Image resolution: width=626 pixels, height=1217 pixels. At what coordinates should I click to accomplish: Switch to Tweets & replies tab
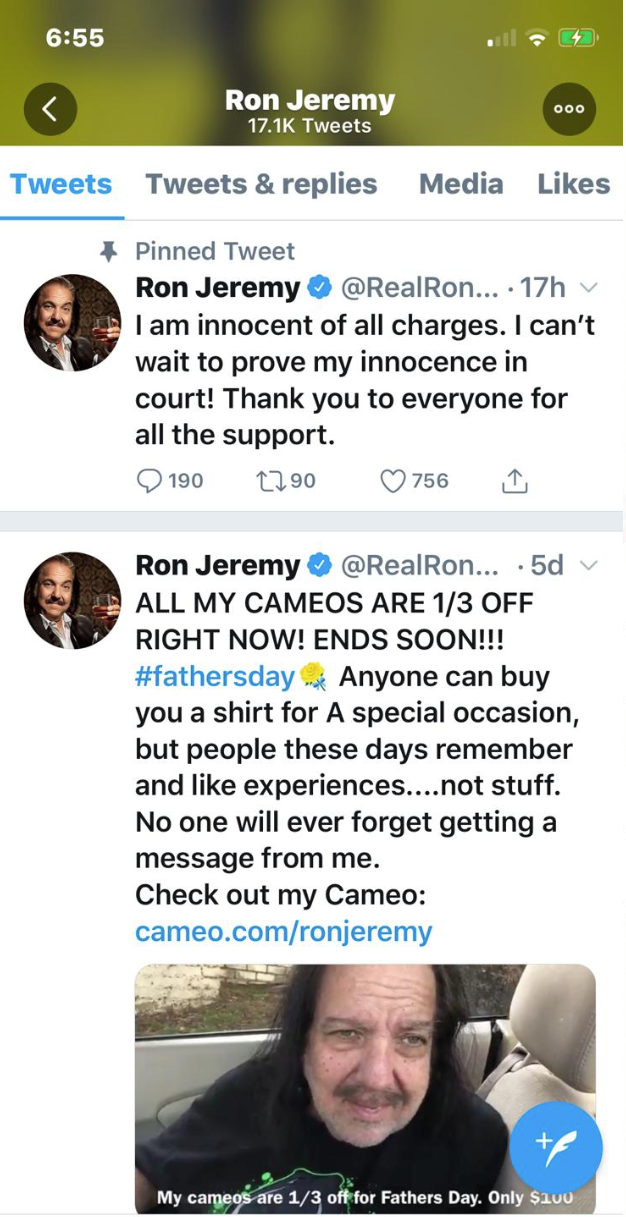point(261,184)
